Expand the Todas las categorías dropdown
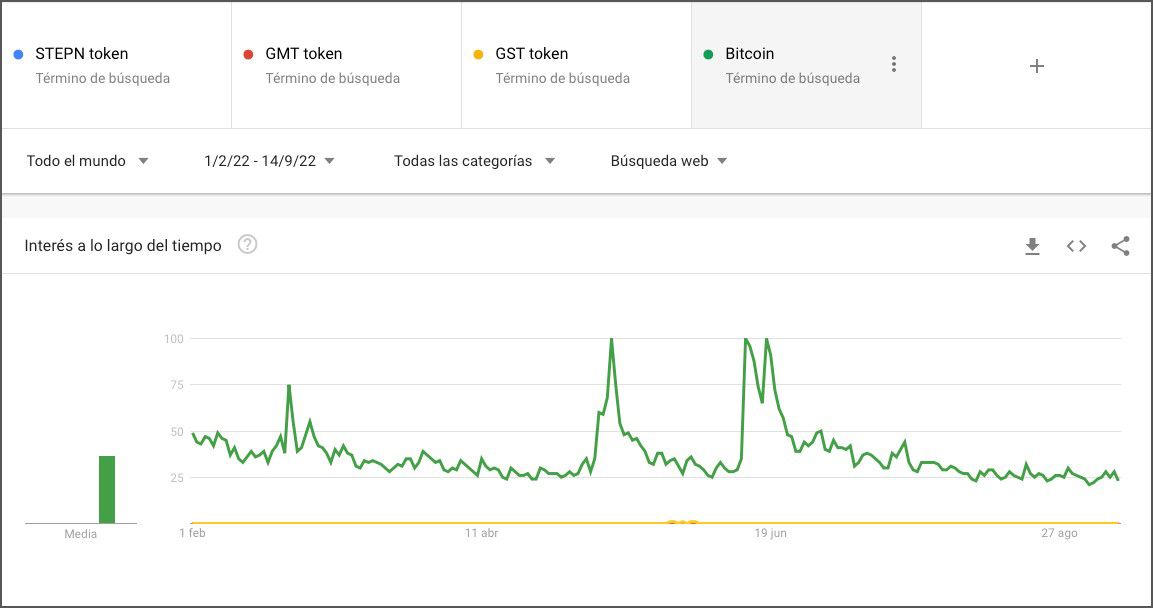Image resolution: width=1153 pixels, height=608 pixels. pyautogui.click(x=474, y=160)
